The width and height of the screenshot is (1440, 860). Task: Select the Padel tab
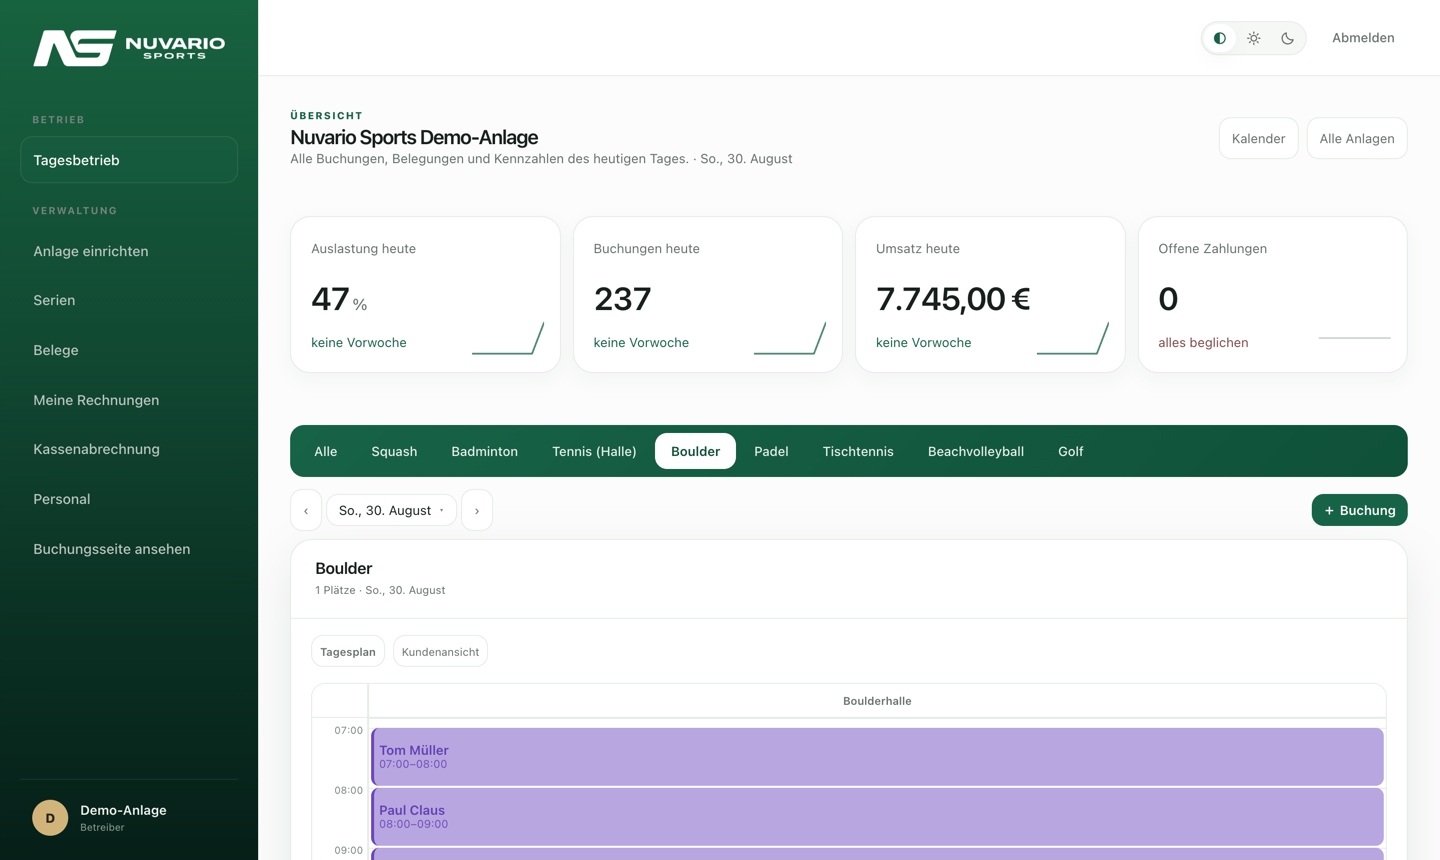[x=771, y=451]
